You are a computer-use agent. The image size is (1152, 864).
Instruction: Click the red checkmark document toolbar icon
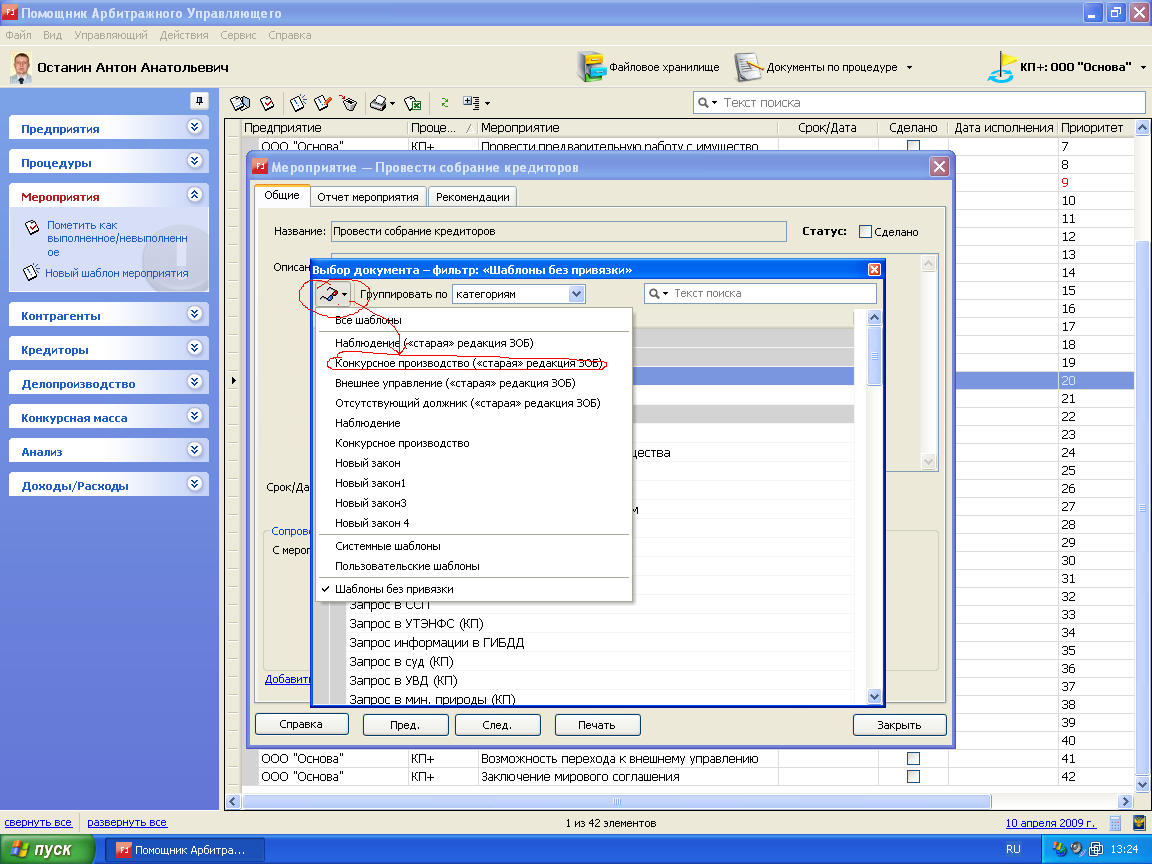[x=267, y=103]
